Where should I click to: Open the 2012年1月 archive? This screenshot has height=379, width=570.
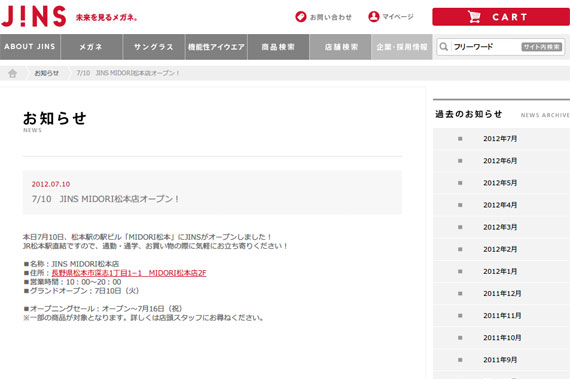pyautogui.click(x=501, y=272)
